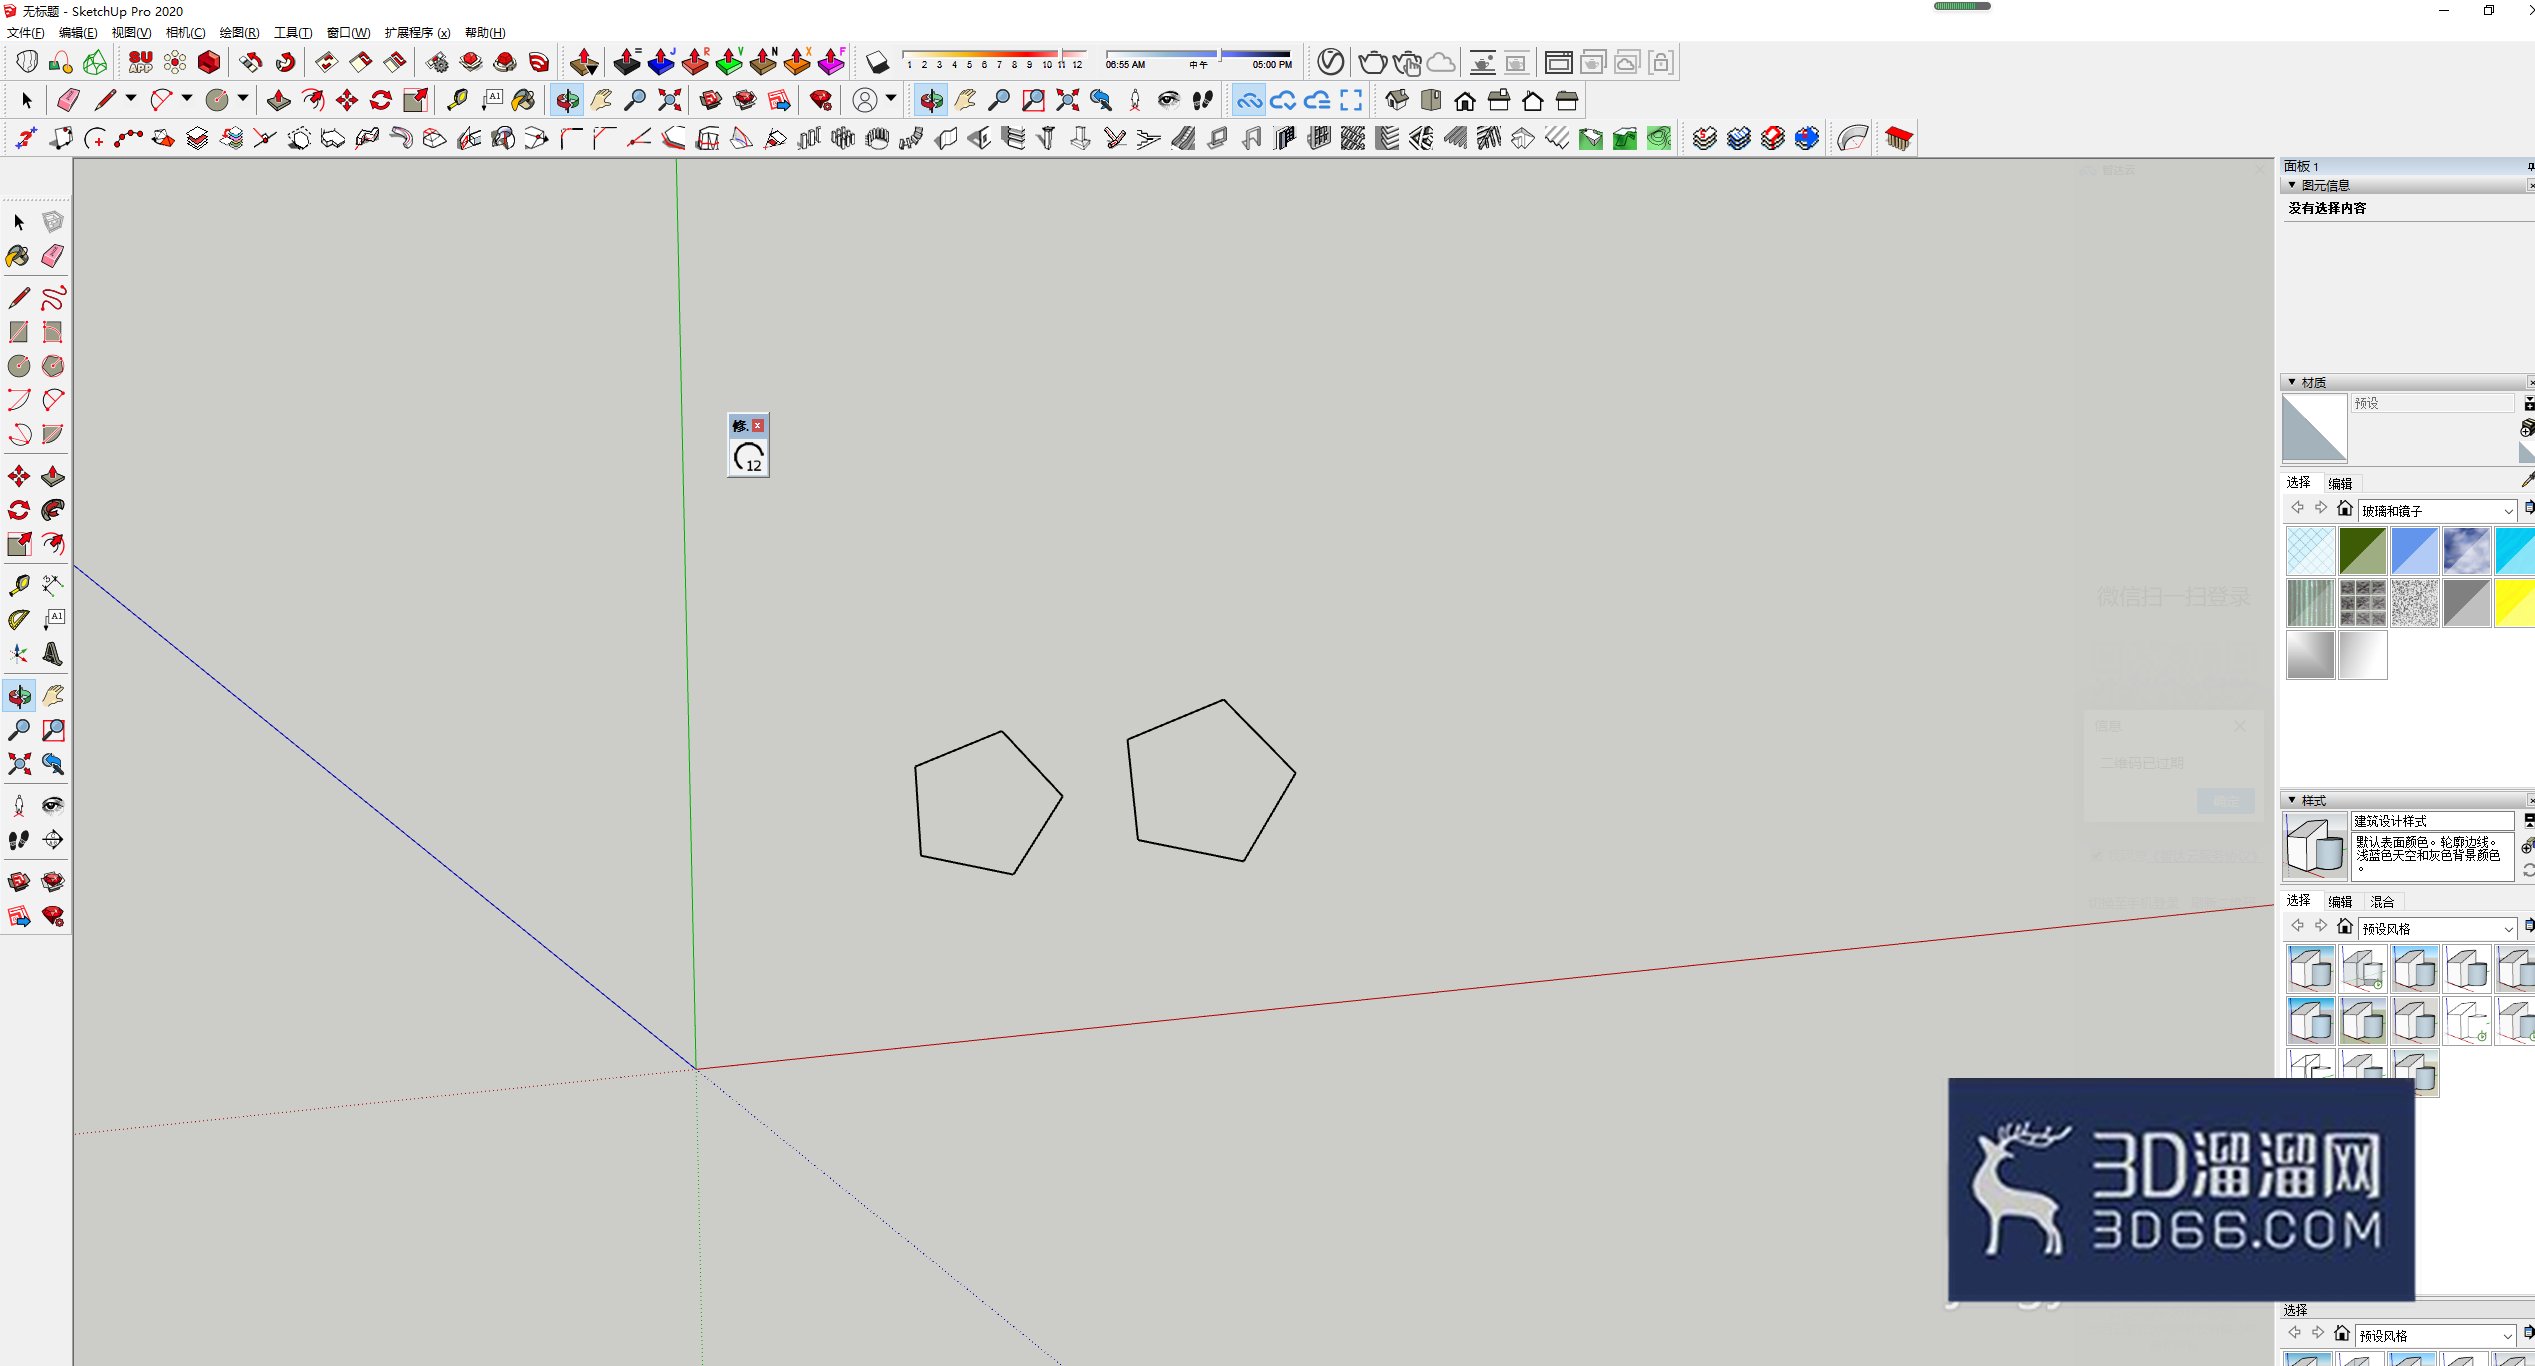Open the V-Ray asset editor icon

pyautogui.click(x=1330, y=62)
